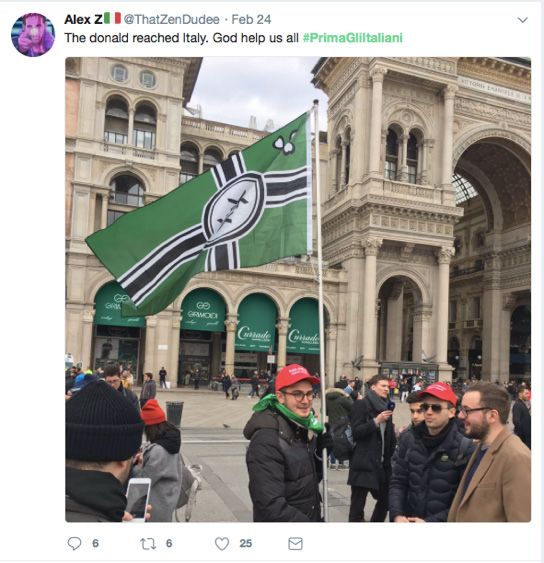Open the #PrimaGliItaliani hashtag
This screenshot has height=563, width=544.
pos(353,38)
